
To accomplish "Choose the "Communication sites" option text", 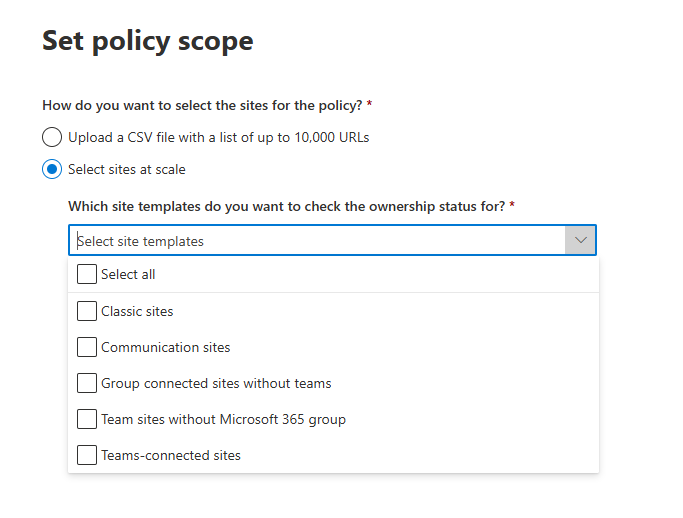I will click(x=165, y=347).
